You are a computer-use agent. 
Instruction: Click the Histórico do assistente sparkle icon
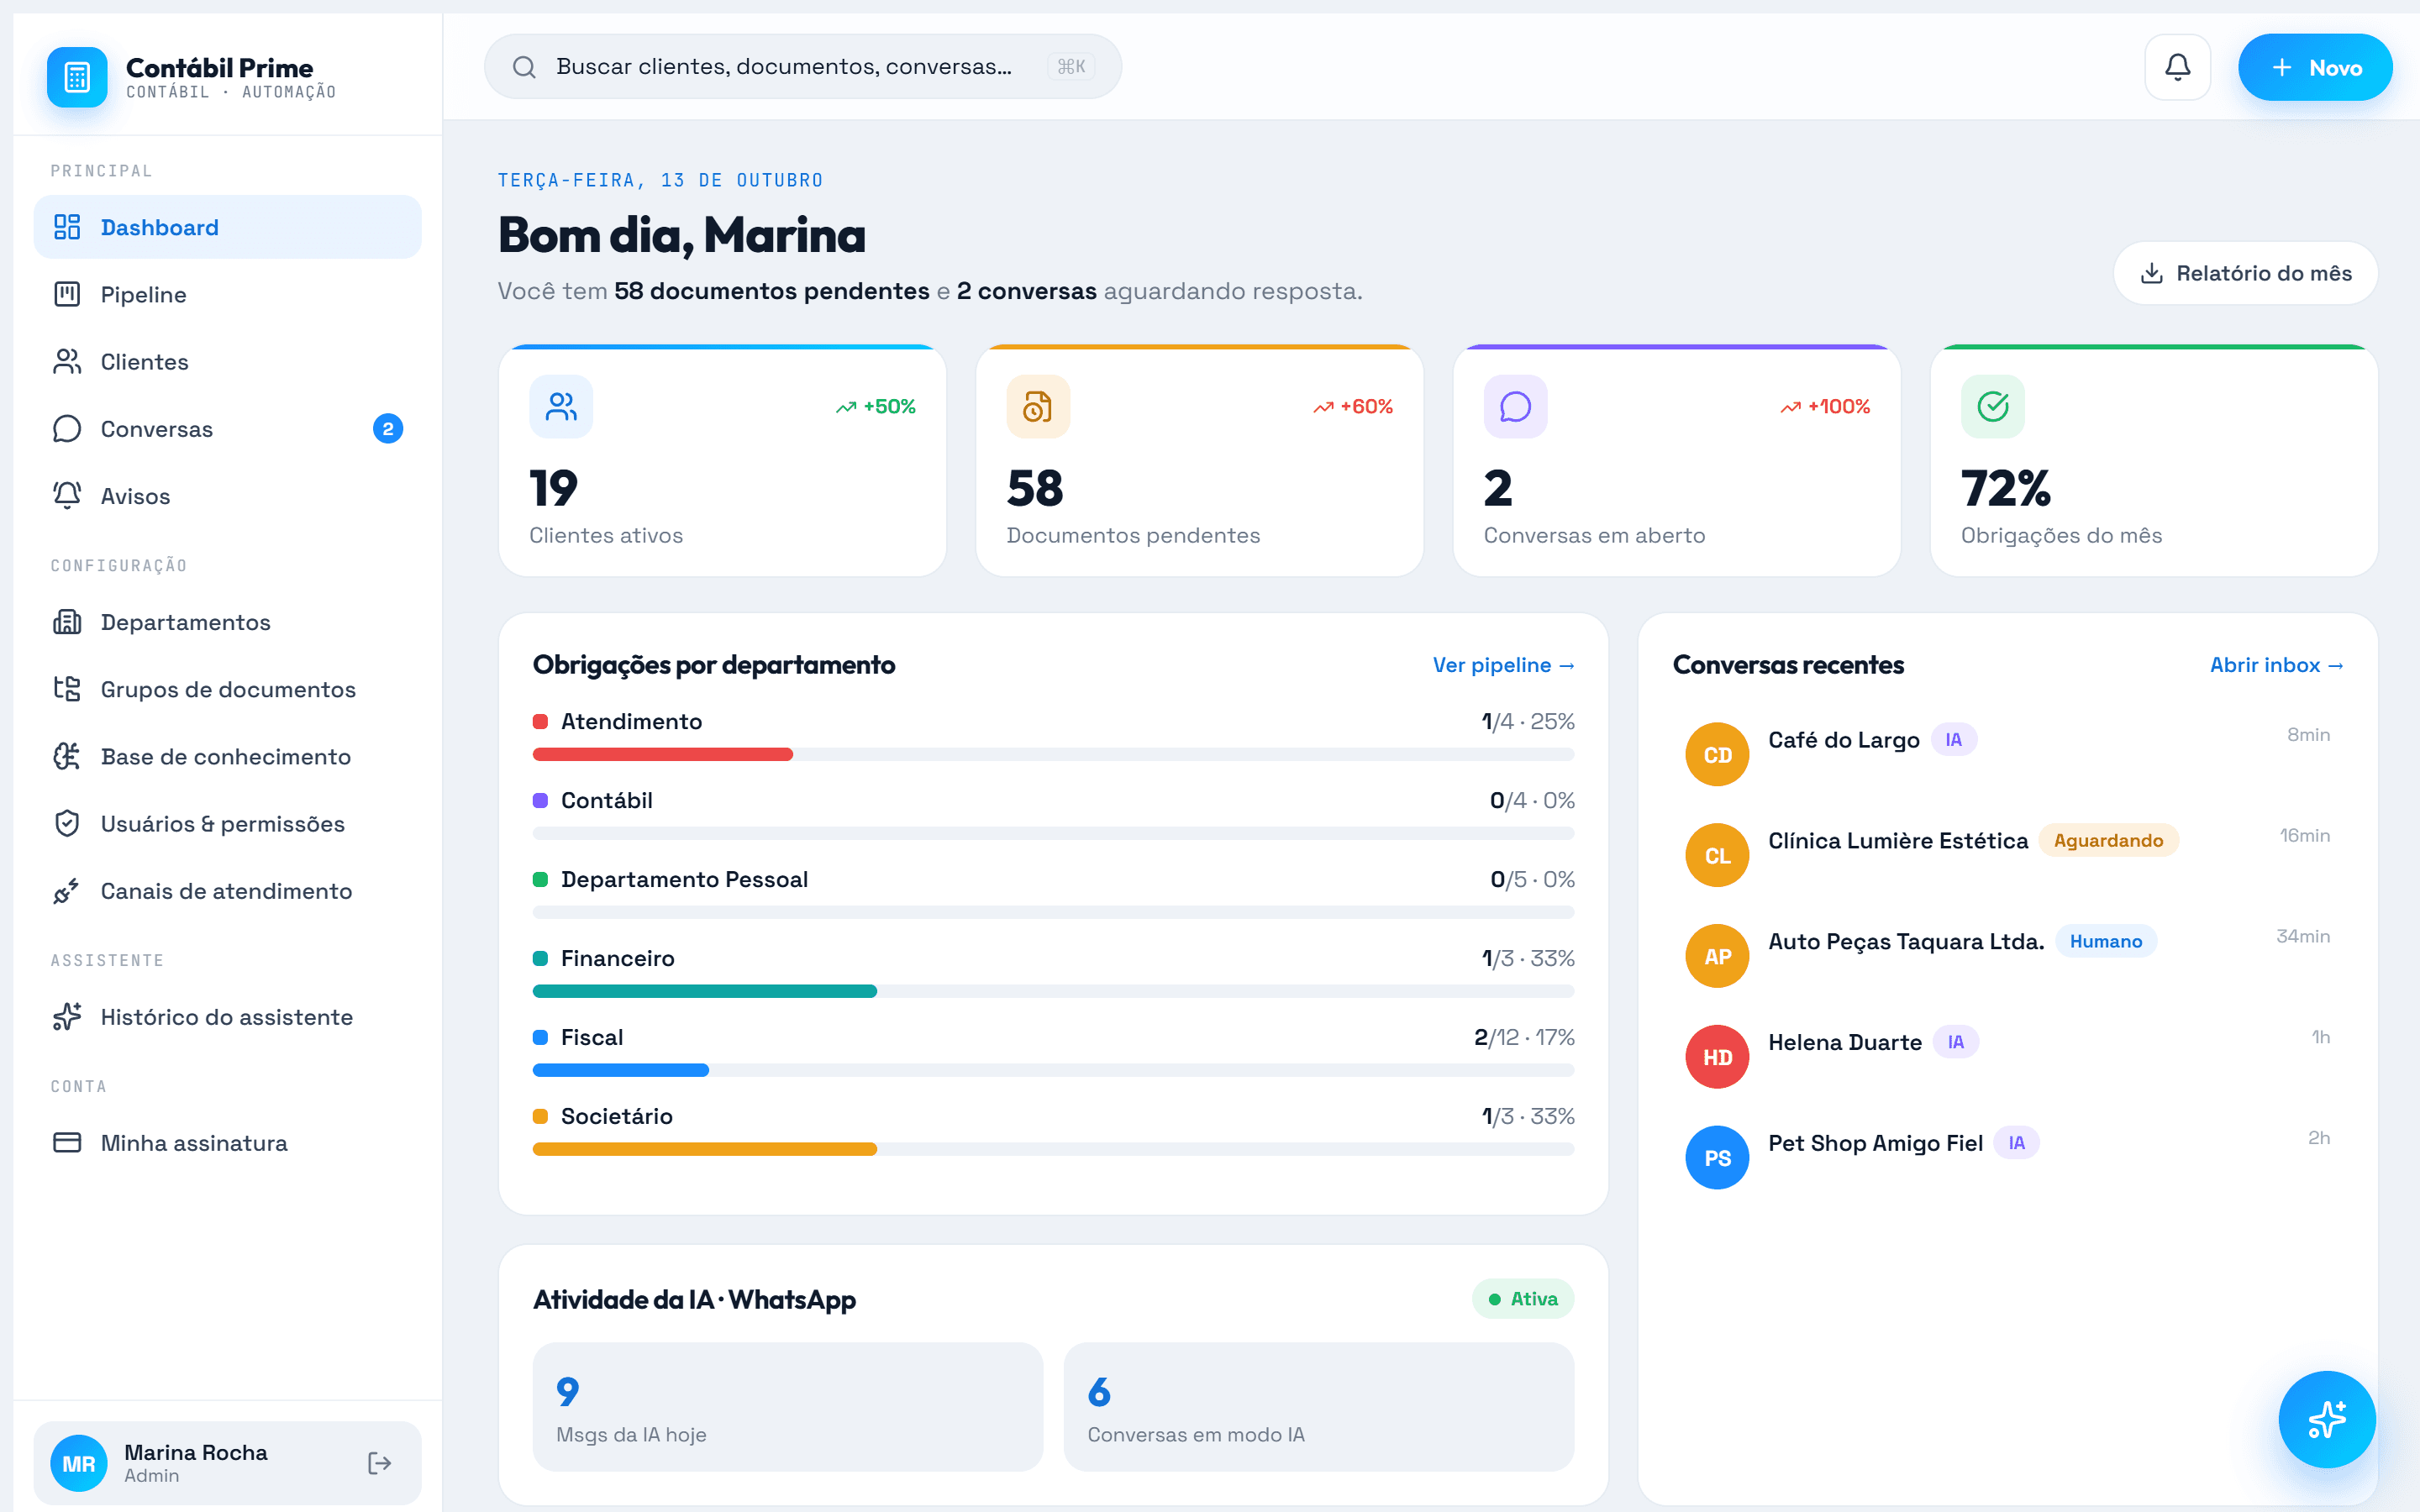[x=67, y=1016]
